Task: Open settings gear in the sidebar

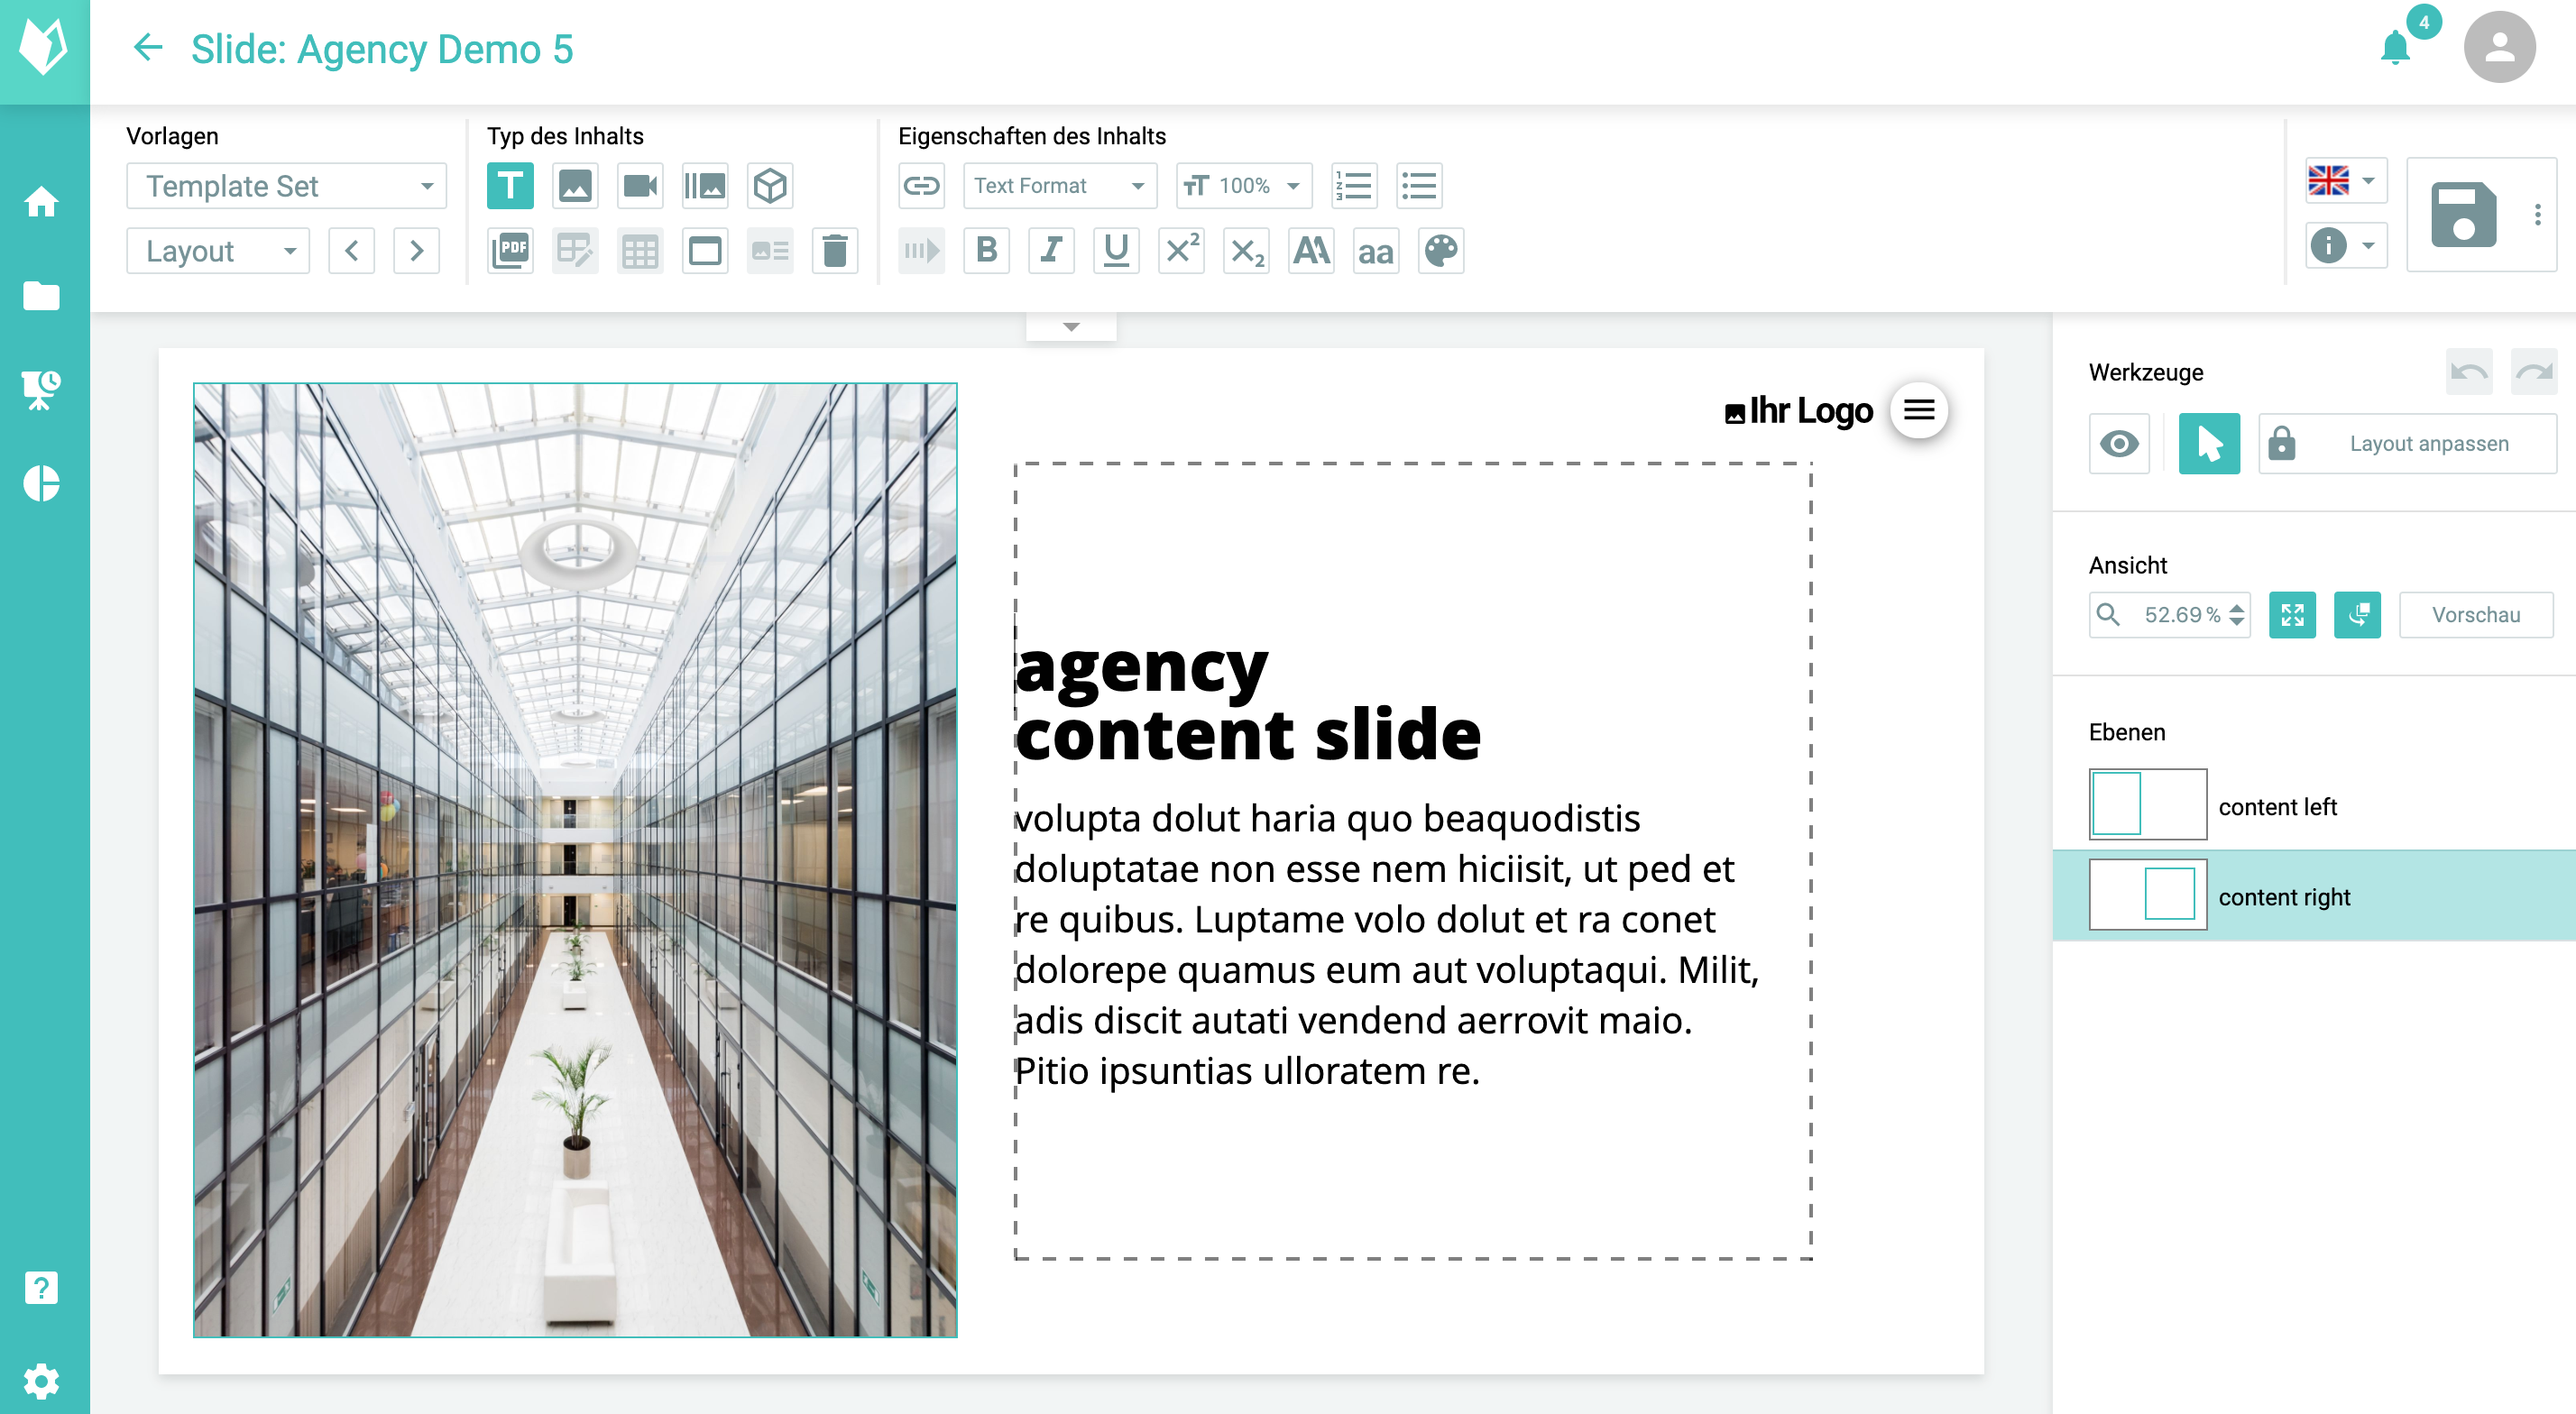Action: (41, 1381)
